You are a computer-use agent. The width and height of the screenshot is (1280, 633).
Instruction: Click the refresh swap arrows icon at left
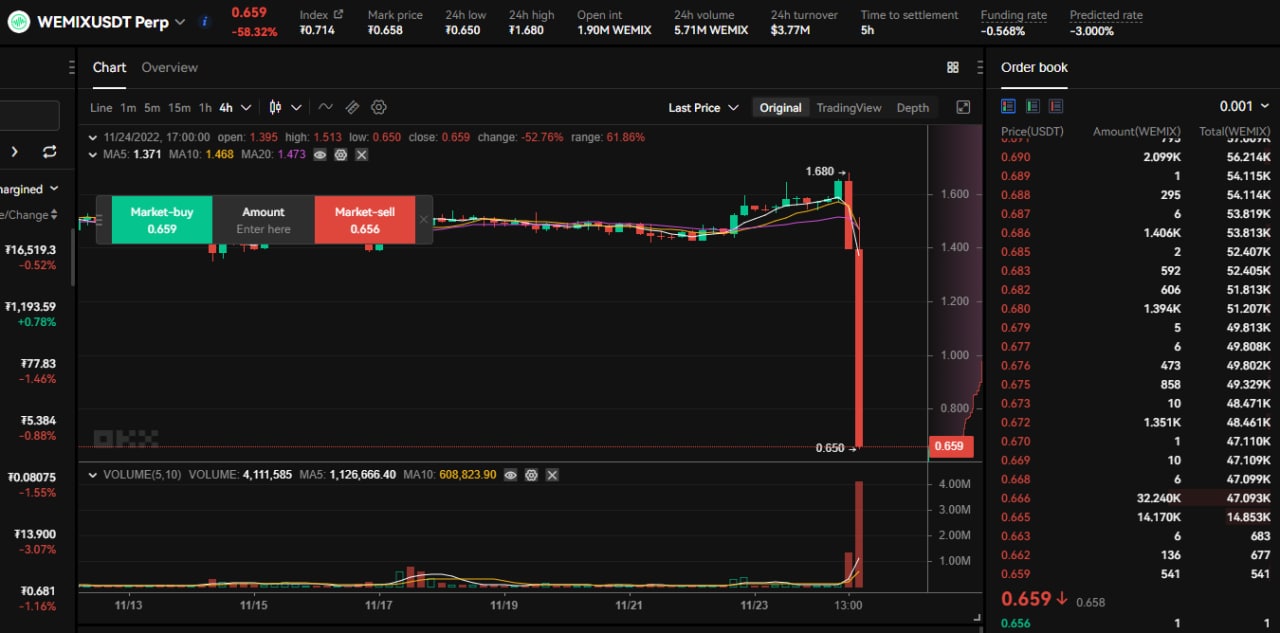[x=49, y=152]
